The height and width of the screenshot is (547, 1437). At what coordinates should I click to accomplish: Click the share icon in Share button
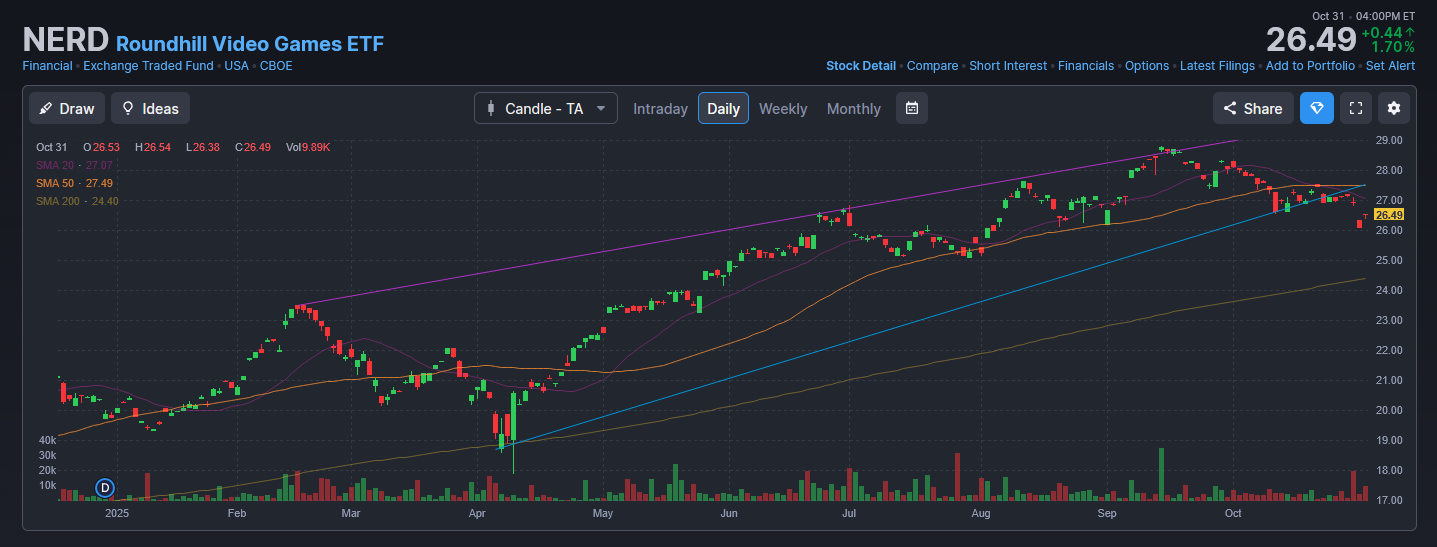click(1230, 108)
